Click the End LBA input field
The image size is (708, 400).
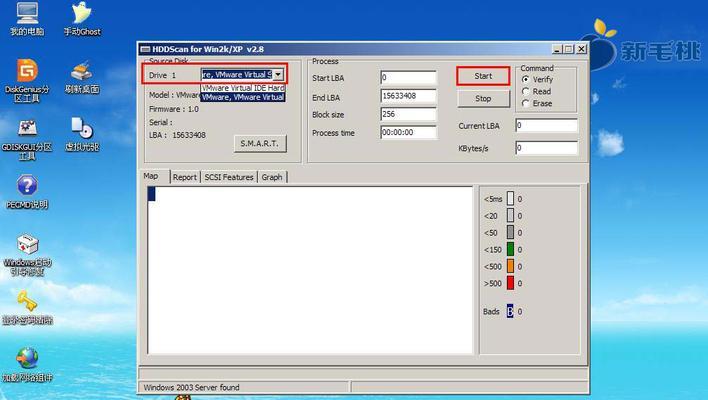tap(409, 96)
